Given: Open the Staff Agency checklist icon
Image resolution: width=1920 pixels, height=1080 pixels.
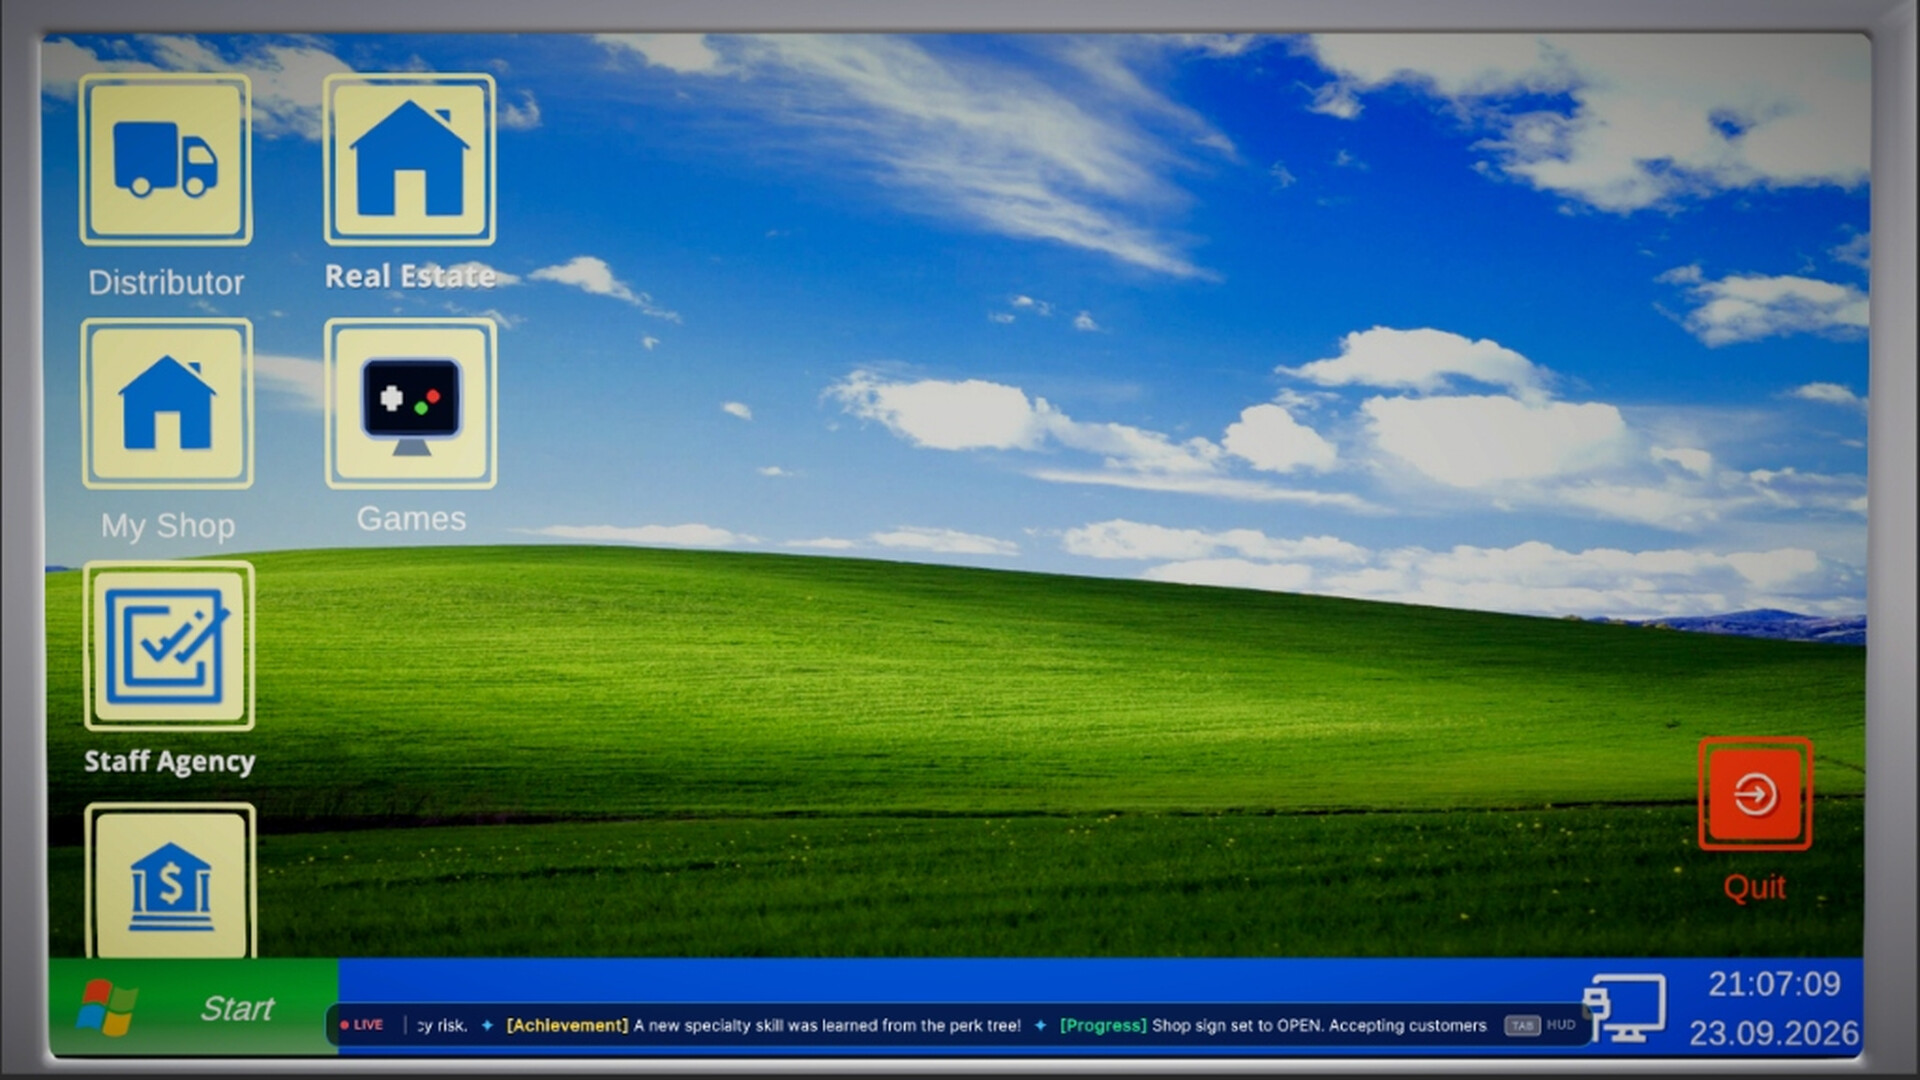Looking at the screenshot, I should point(169,647).
